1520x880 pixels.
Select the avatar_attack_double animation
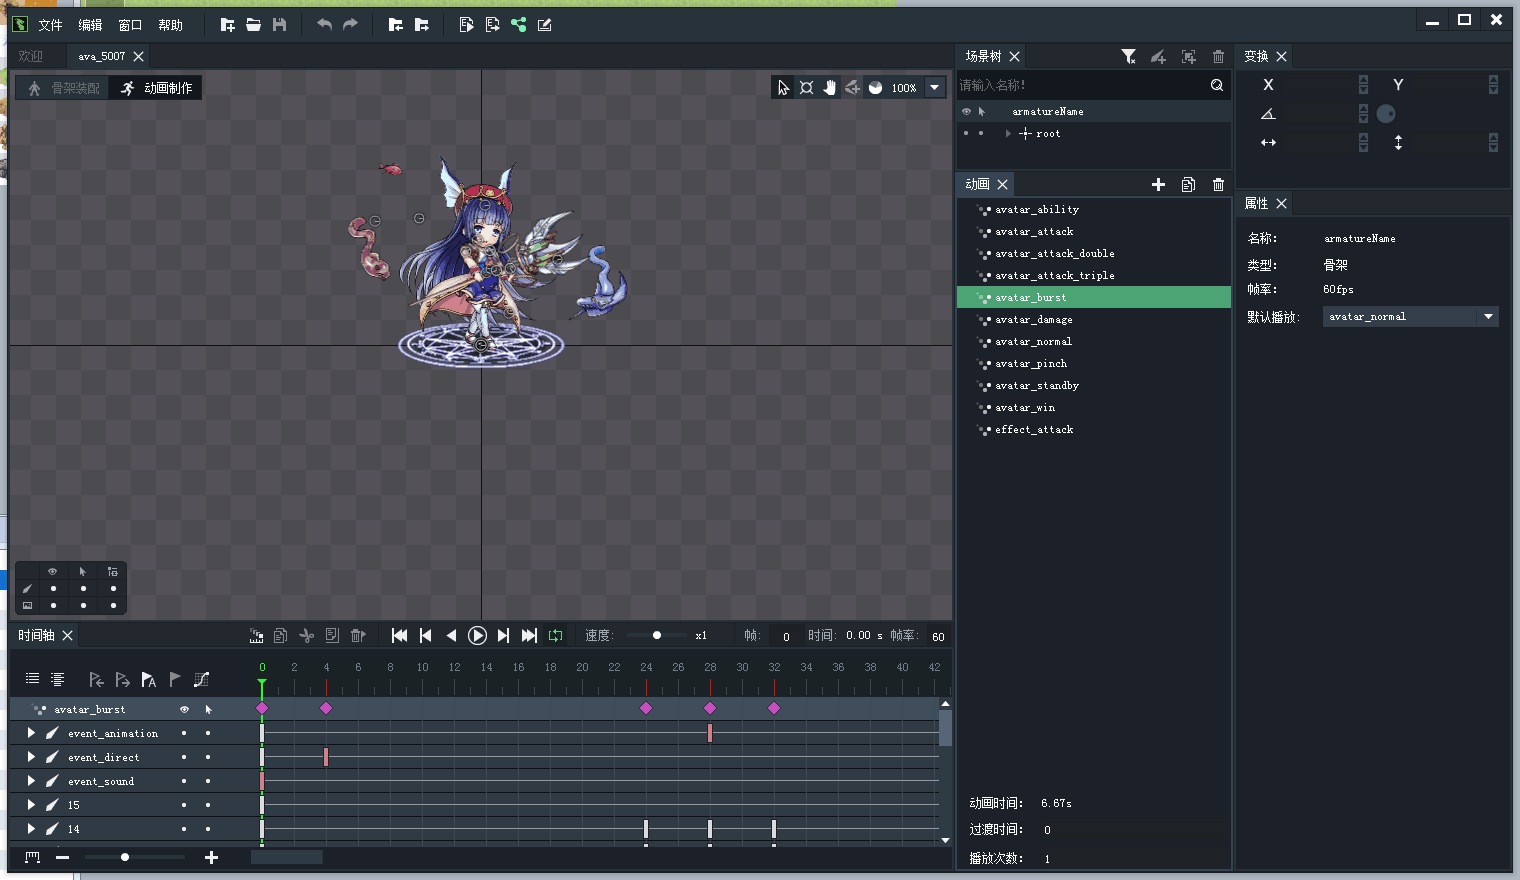point(1054,254)
